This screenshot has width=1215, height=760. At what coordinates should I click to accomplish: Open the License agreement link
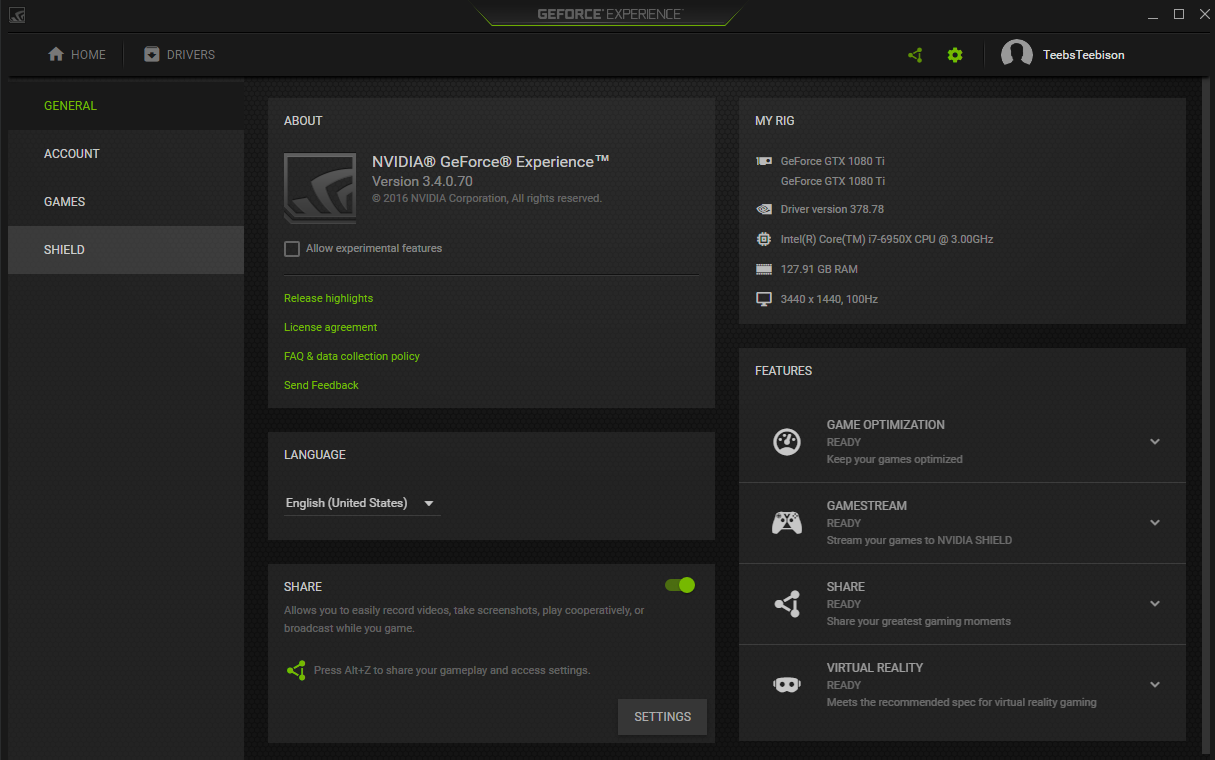[330, 327]
